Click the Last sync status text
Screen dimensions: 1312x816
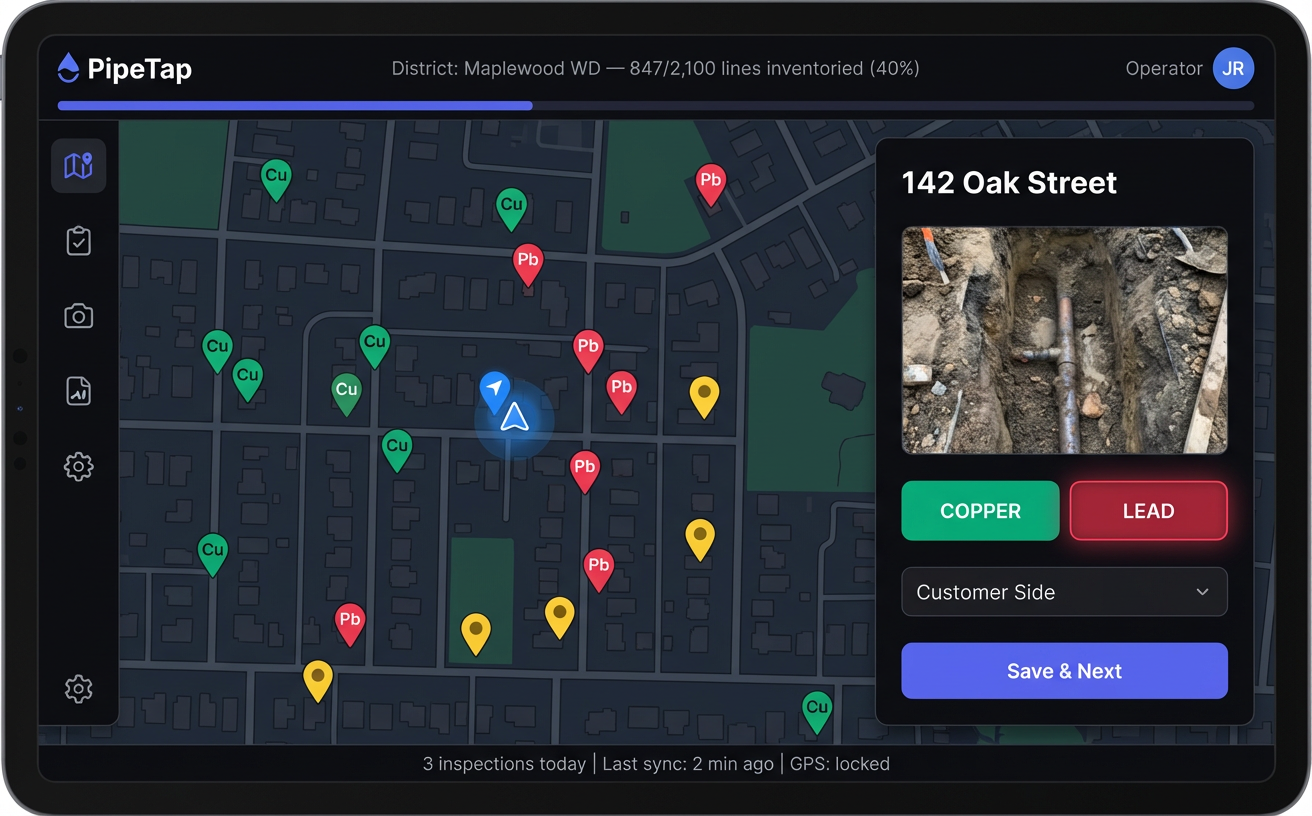(689, 763)
